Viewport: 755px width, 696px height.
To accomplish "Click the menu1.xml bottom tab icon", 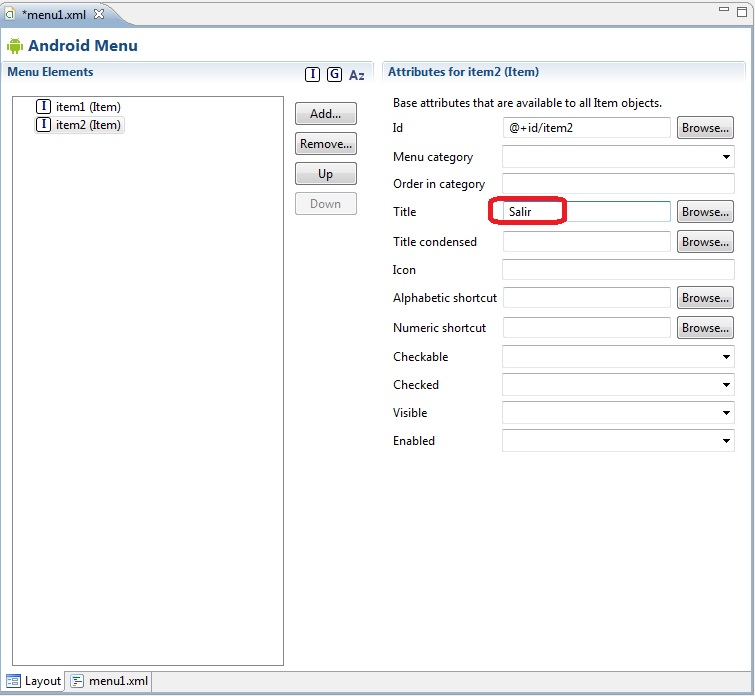I will click(77, 681).
